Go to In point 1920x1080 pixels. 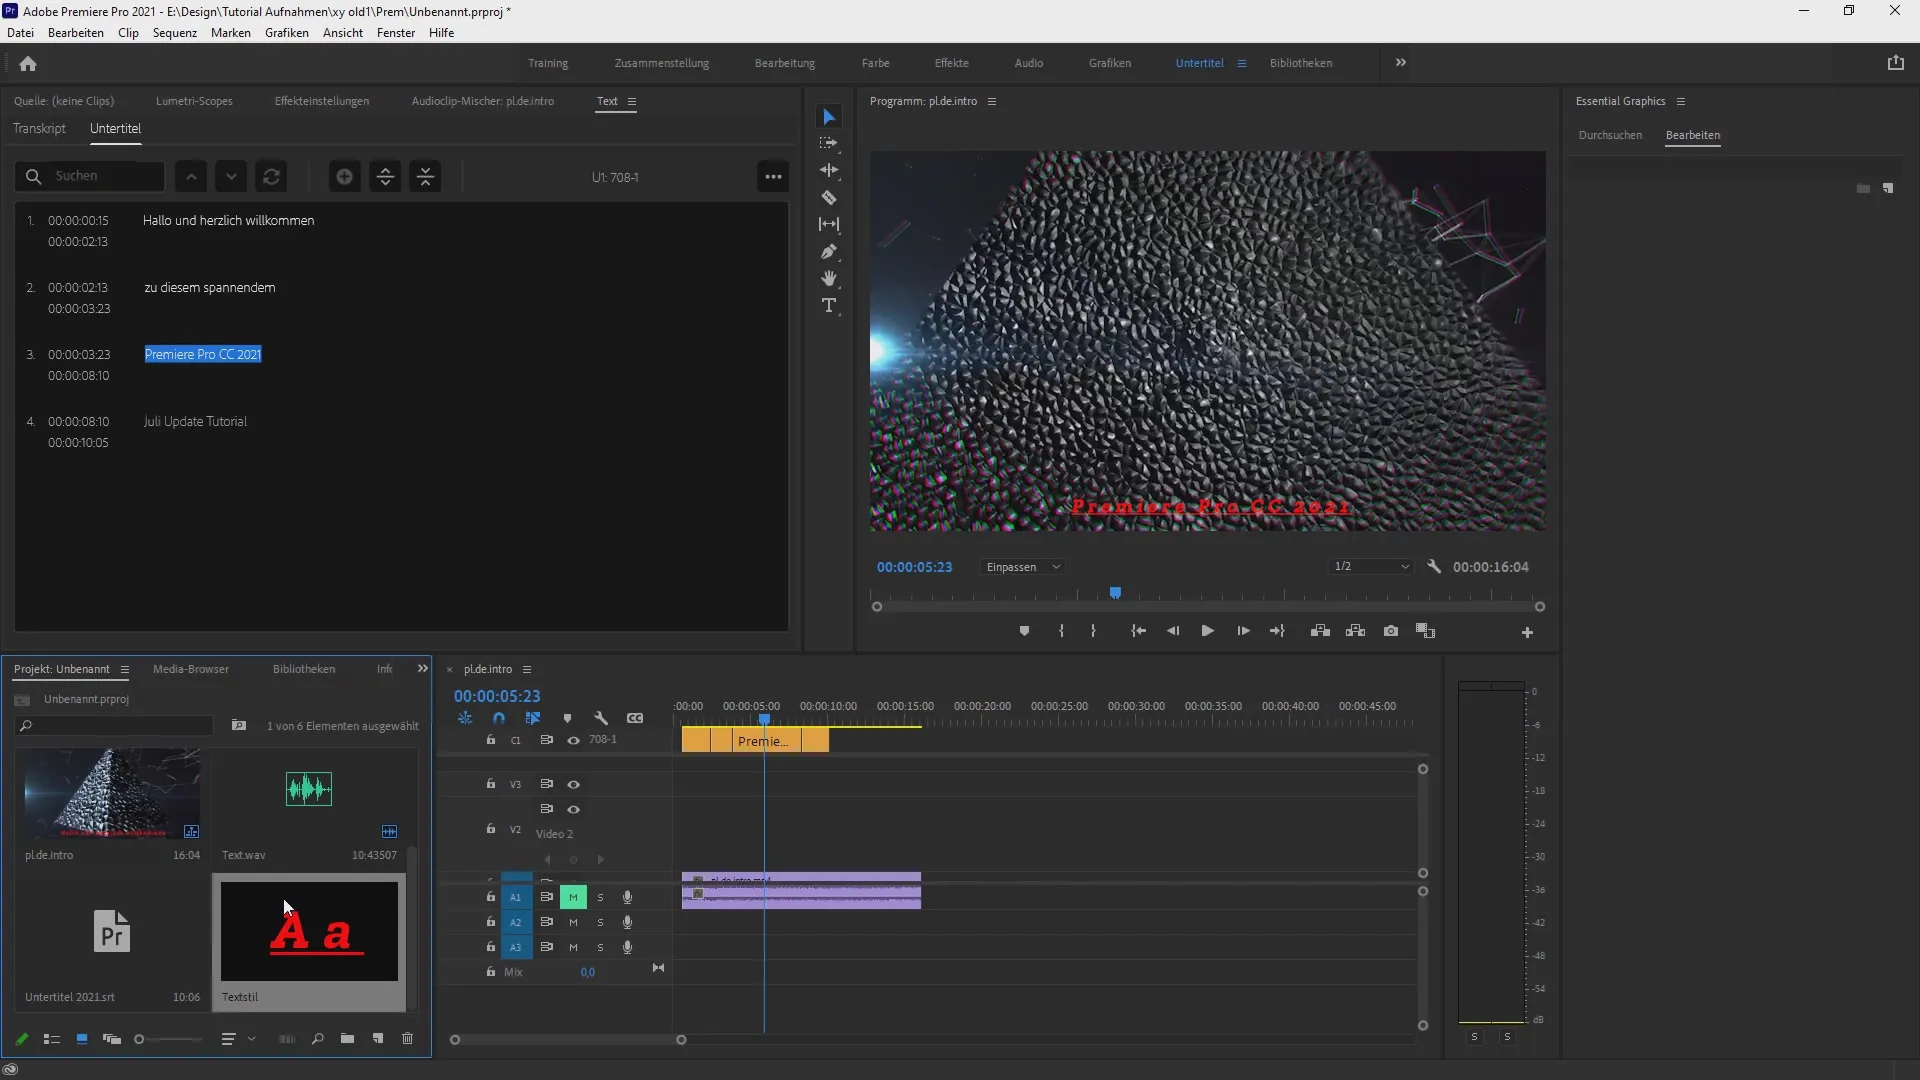(1138, 631)
